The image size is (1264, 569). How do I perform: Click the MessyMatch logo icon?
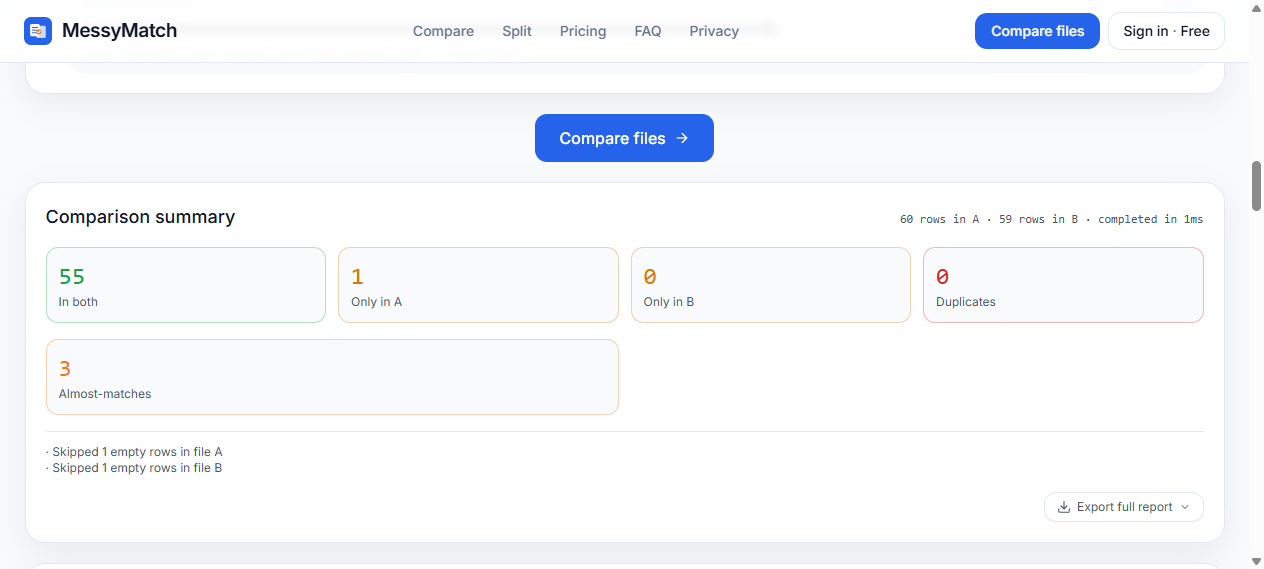pyautogui.click(x=38, y=31)
